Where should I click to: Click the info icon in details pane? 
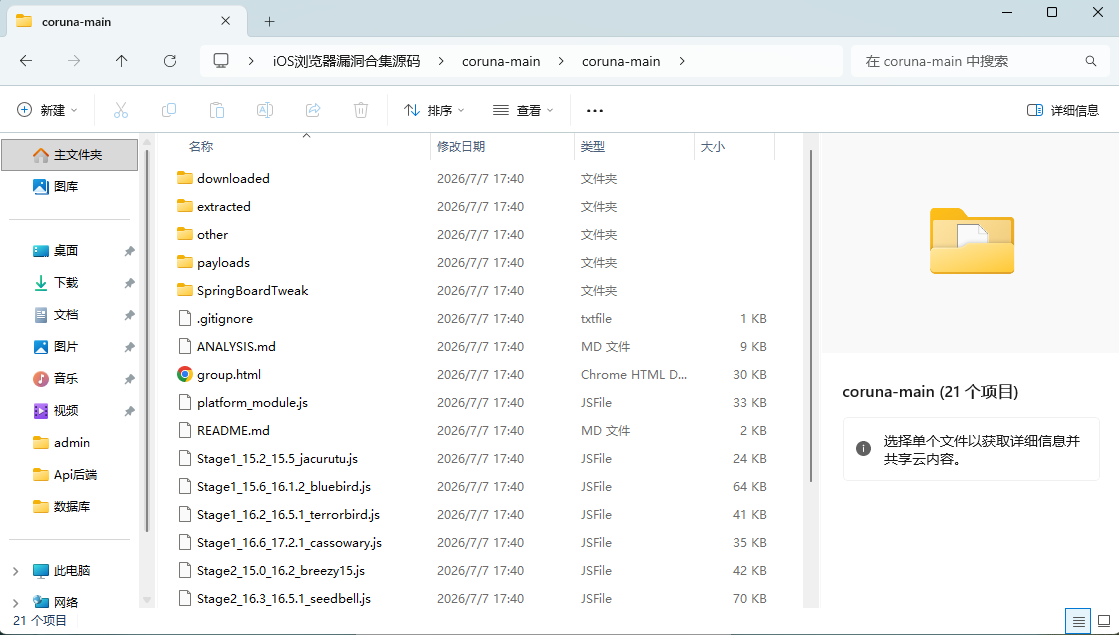[864, 449]
